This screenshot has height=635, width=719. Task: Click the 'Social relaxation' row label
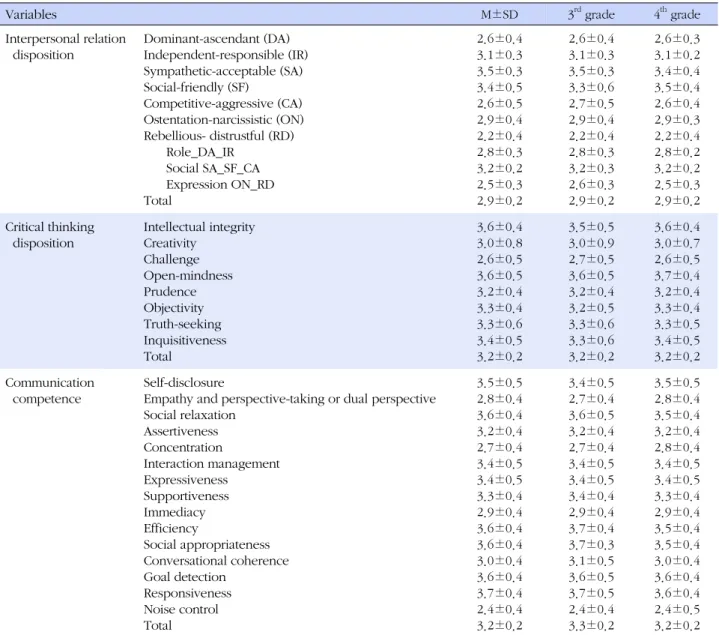point(189,415)
